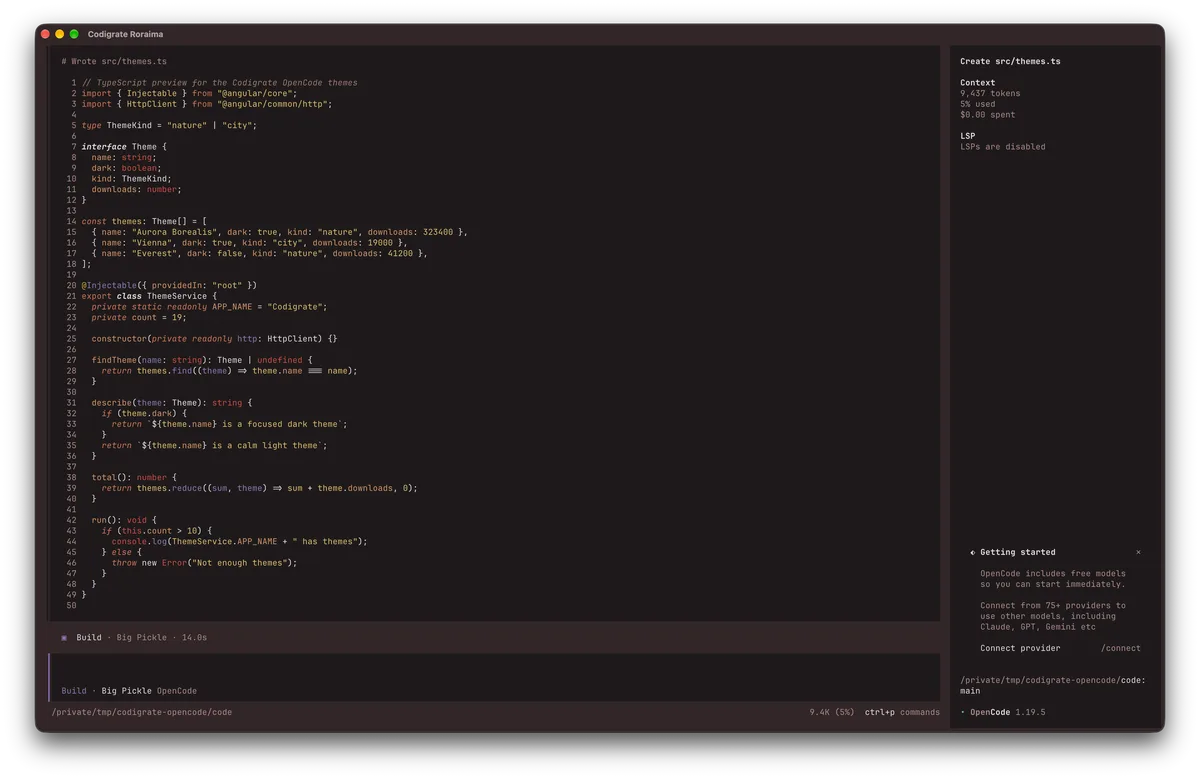Click the console.log code line
This screenshot has width=1200, height=779.
[x=239, y=541]
